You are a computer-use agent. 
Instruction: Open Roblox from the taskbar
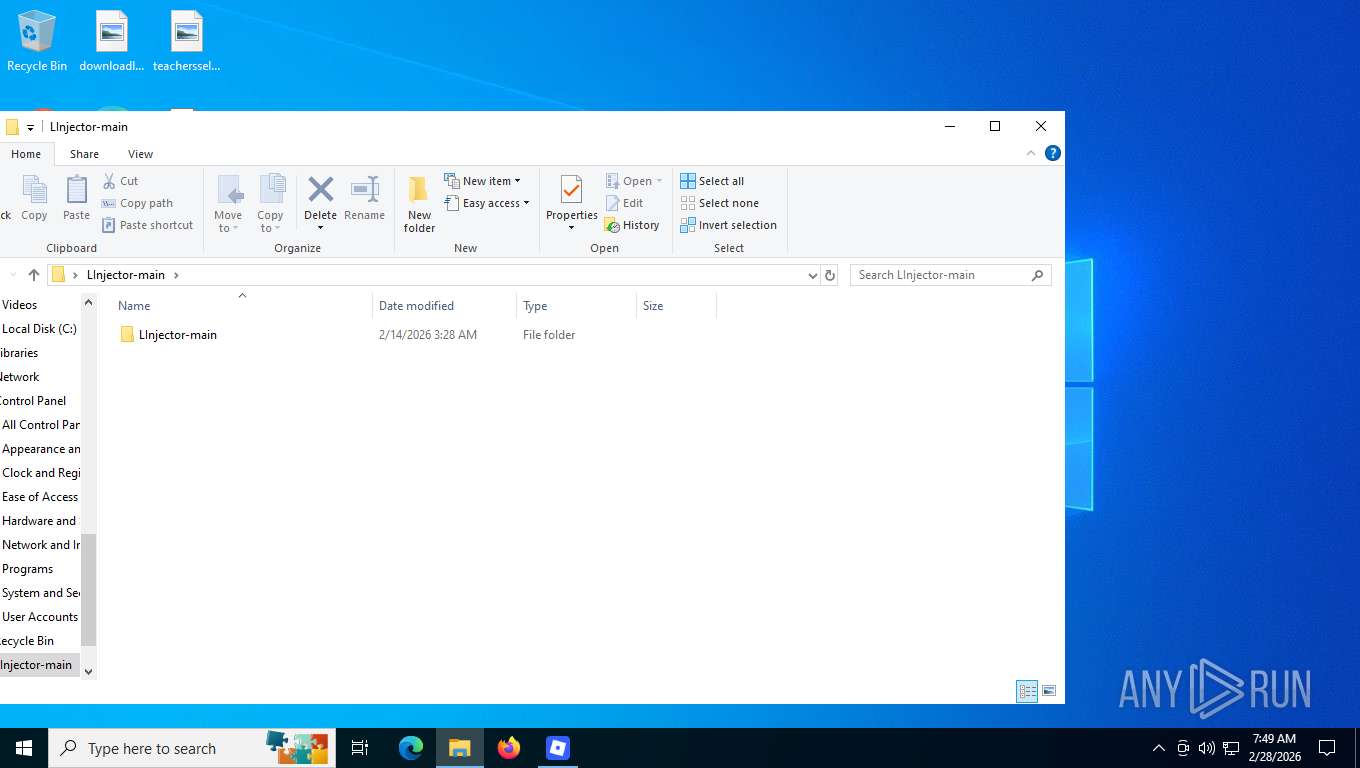pyautogui.click(x=558, y=748)
